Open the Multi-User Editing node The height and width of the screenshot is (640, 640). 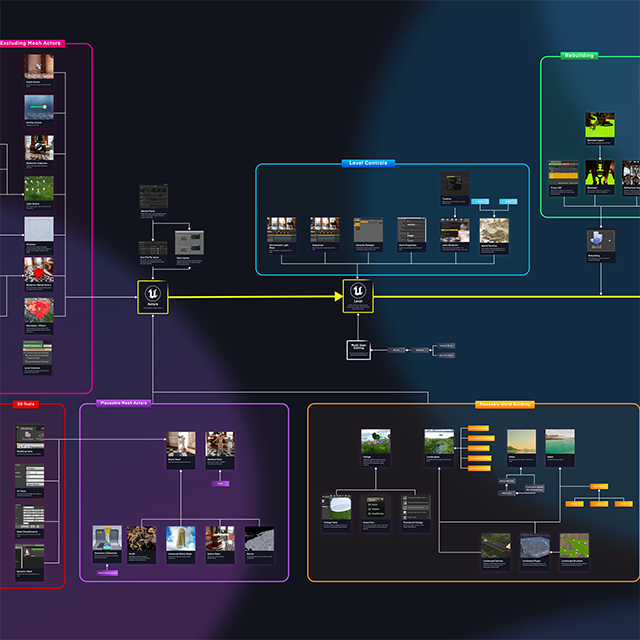[358, 350]
